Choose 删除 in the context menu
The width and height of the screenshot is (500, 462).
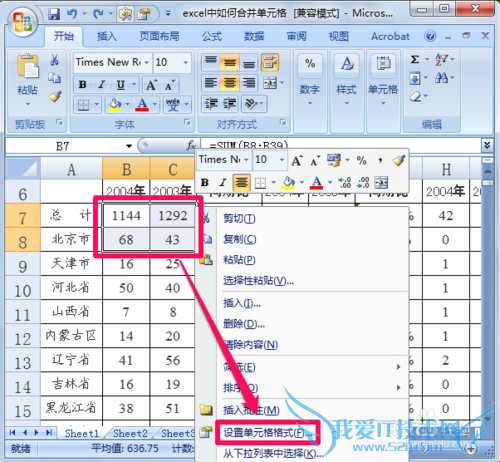click(x=244, y=323)
